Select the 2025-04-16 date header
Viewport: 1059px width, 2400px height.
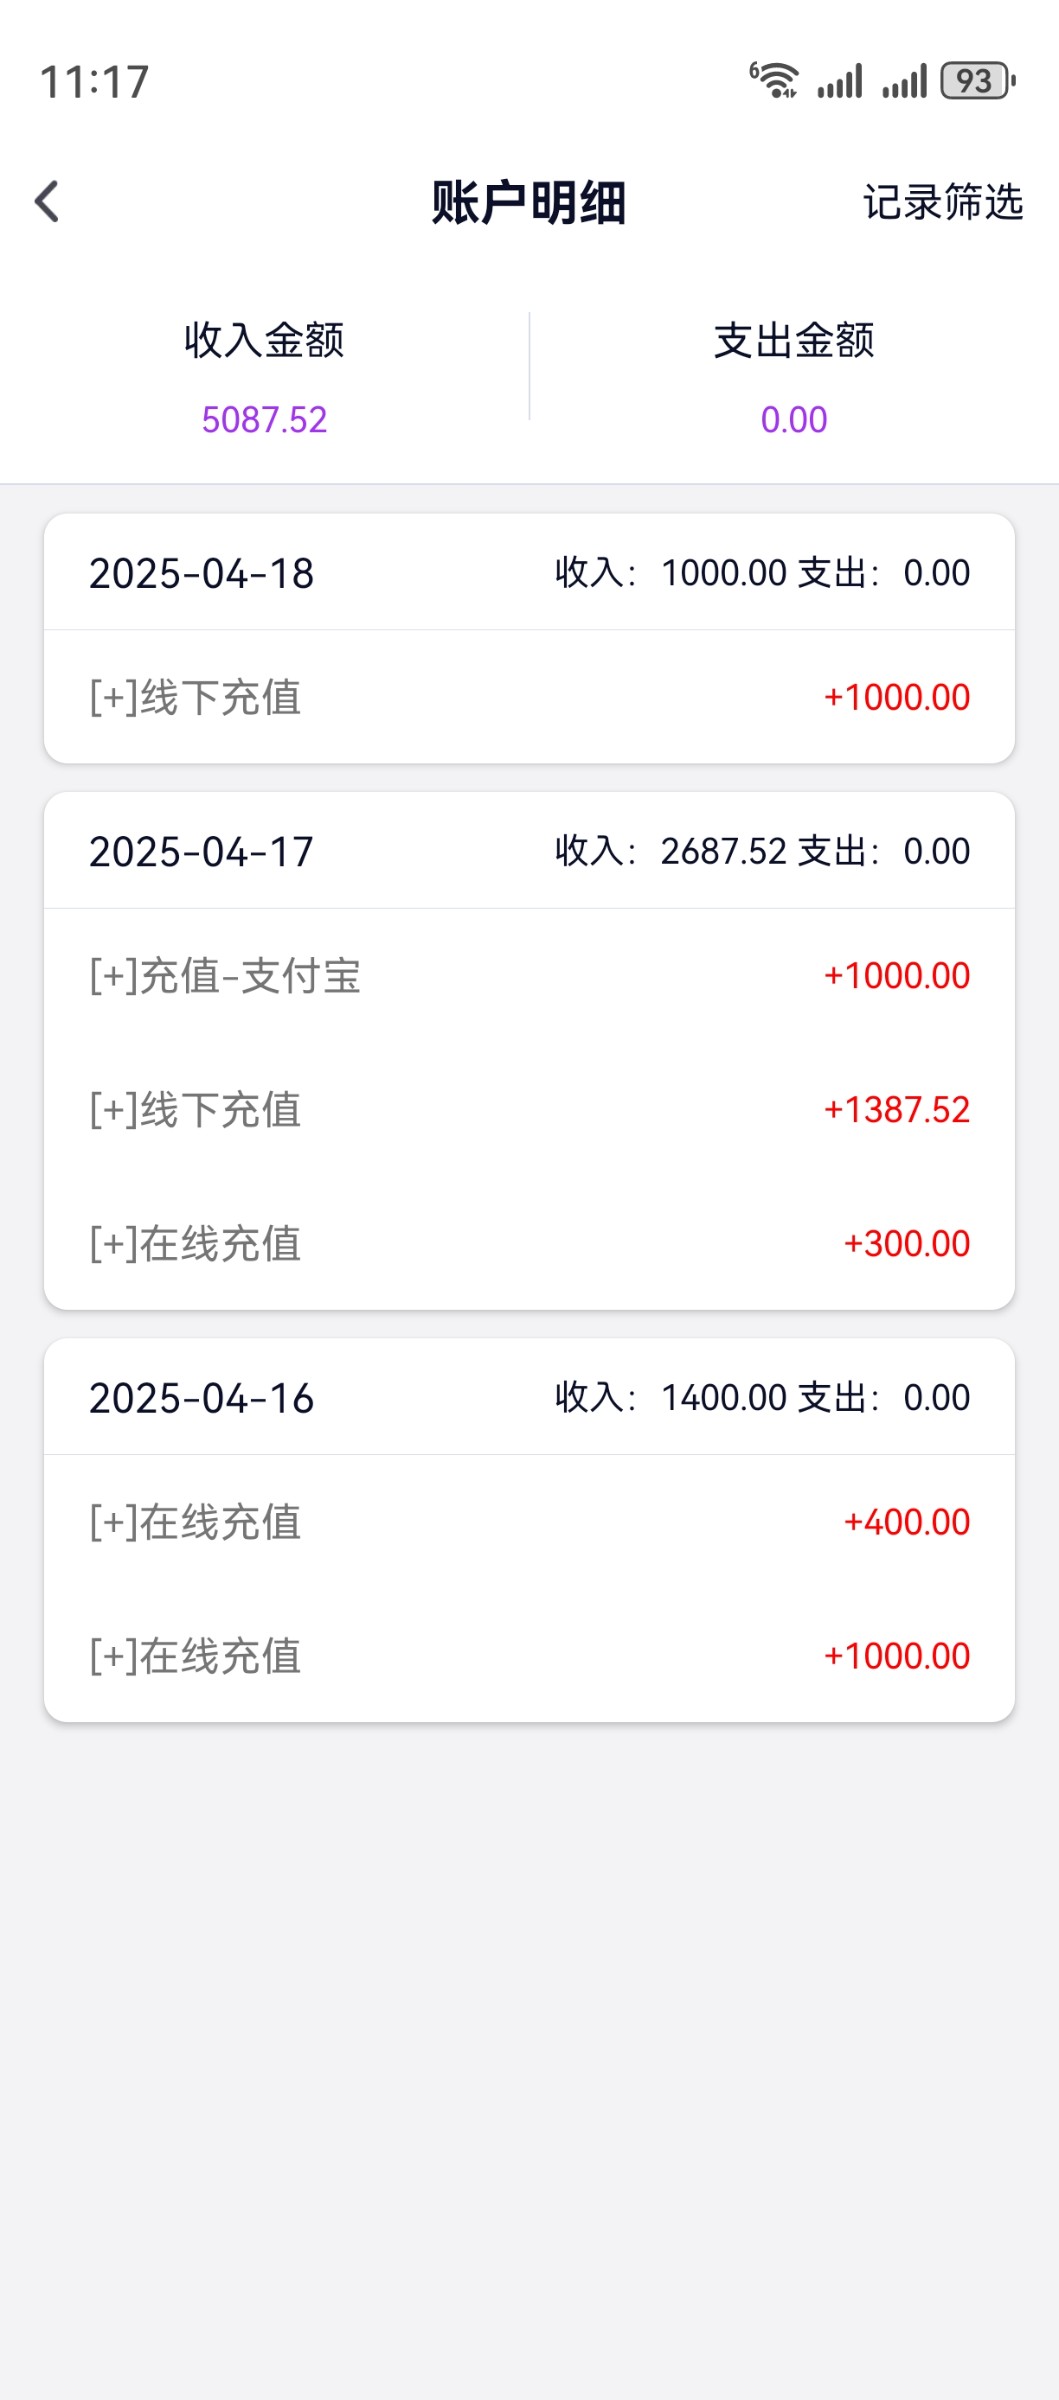(x=201, y=1398)
